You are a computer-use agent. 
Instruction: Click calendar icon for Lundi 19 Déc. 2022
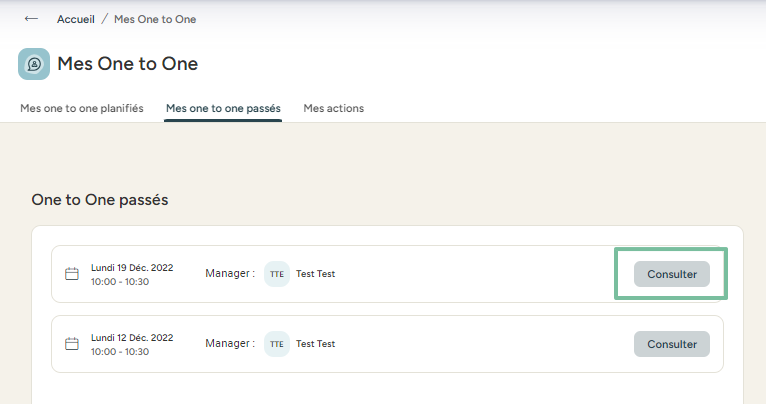tap(71, 274)
